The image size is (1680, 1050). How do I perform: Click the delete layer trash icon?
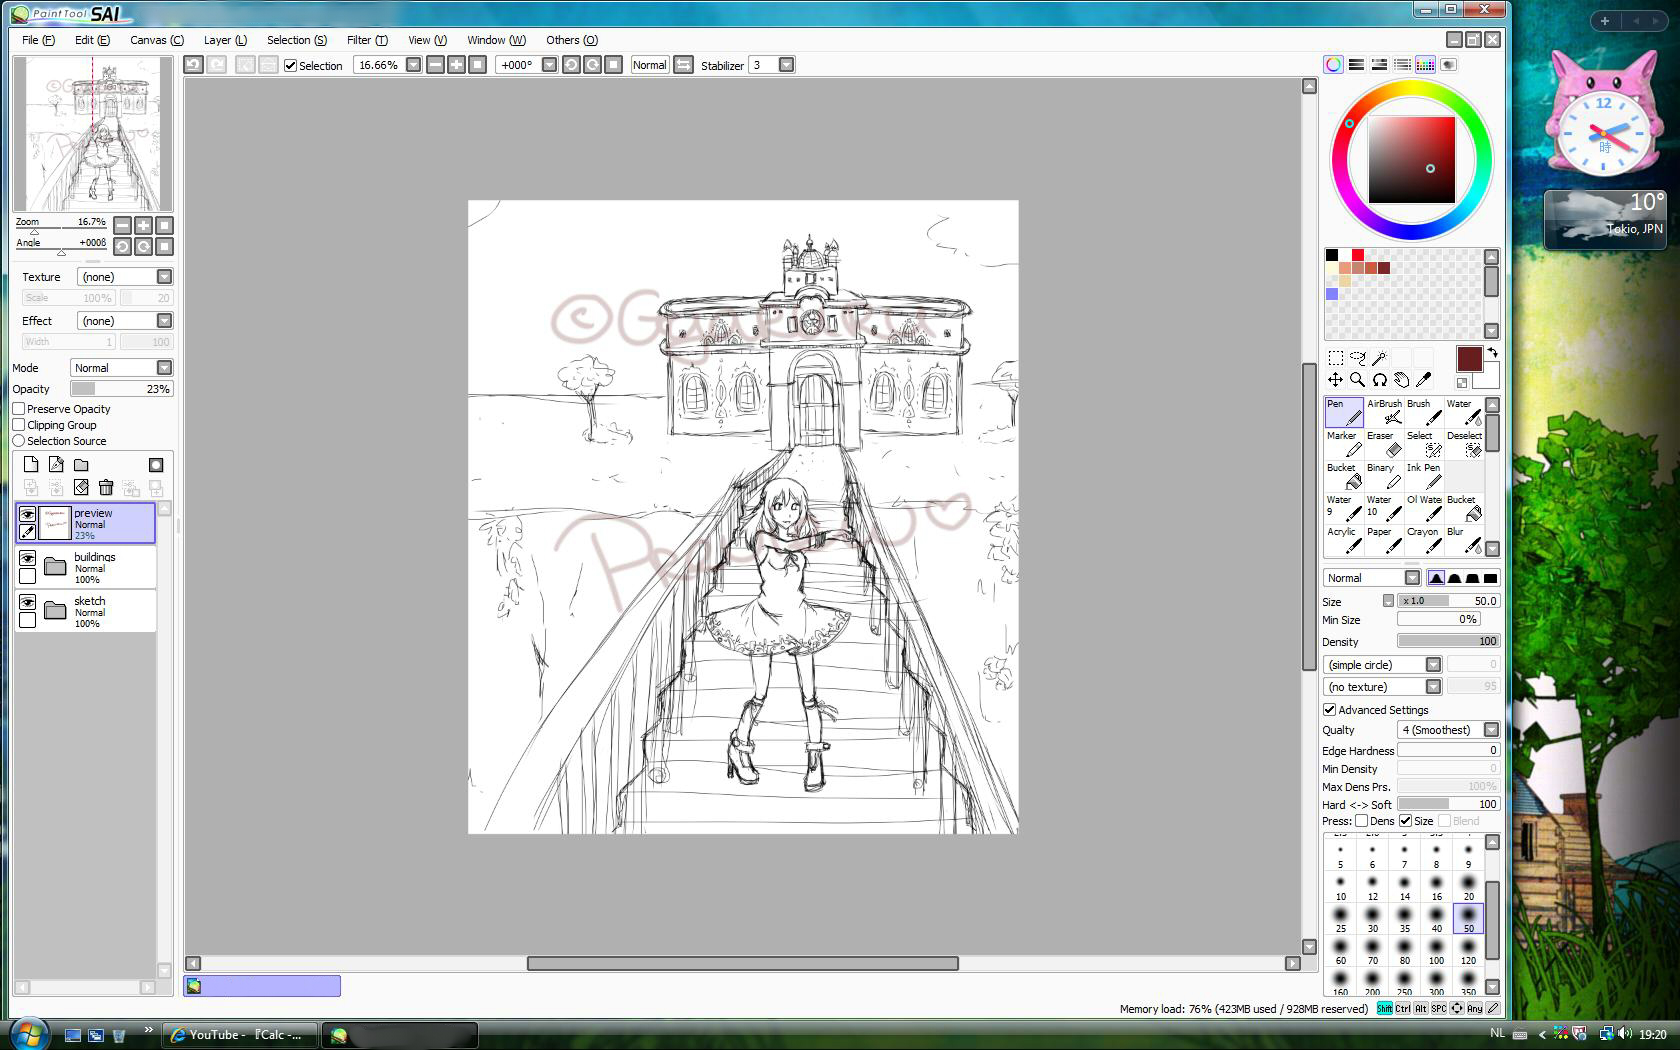pos(106,488)
